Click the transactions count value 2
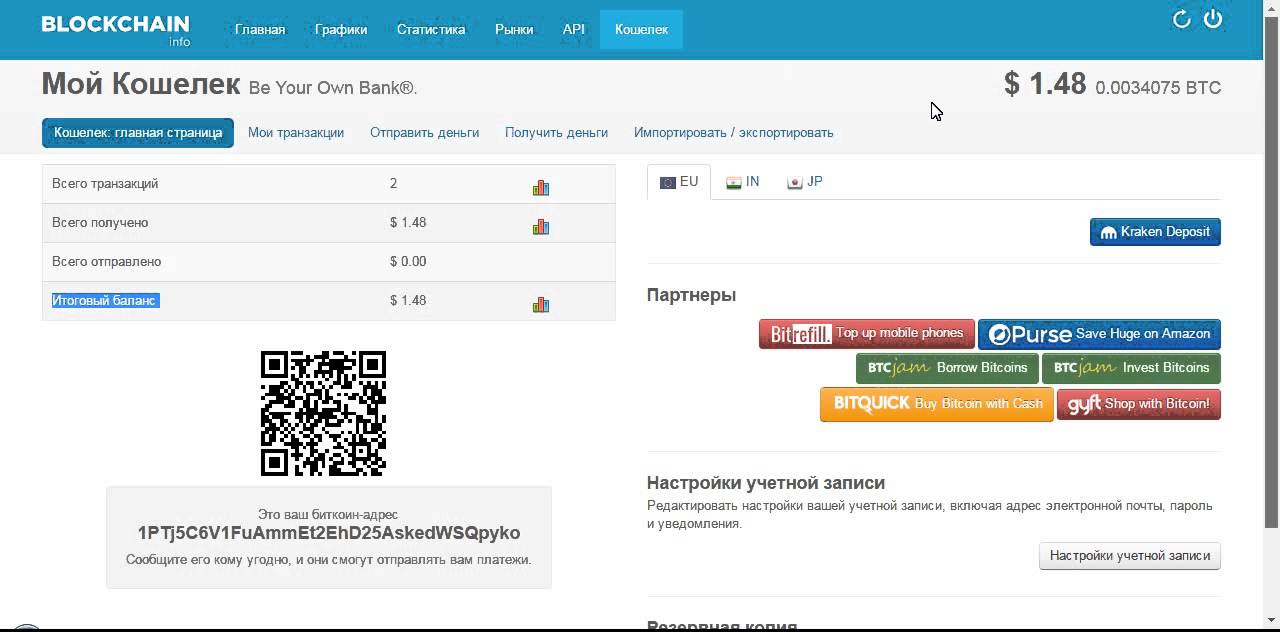 [x=394, y=183]
